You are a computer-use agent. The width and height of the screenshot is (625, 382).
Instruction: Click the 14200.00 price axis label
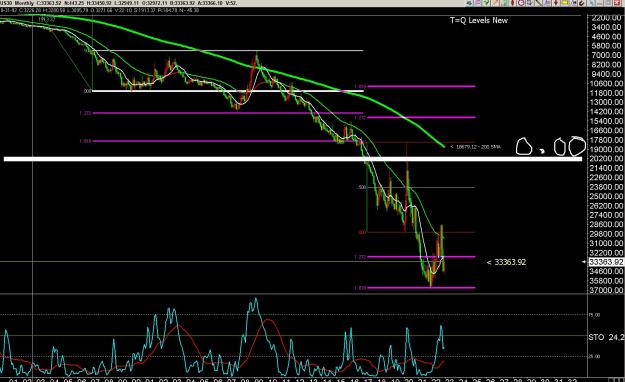[x=605, y=111]
